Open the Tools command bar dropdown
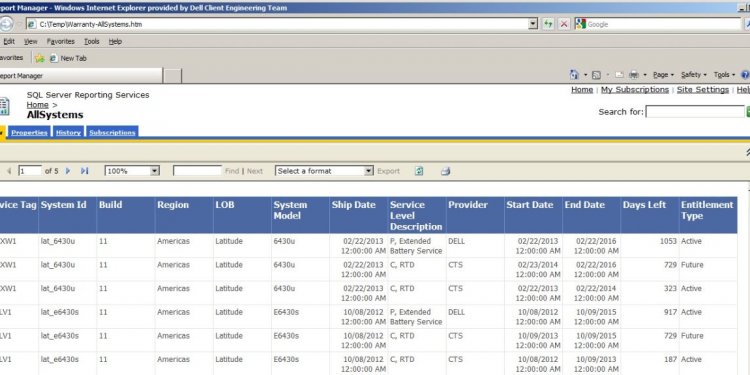Viewport: 750px width, 375px height. point(724,75)
